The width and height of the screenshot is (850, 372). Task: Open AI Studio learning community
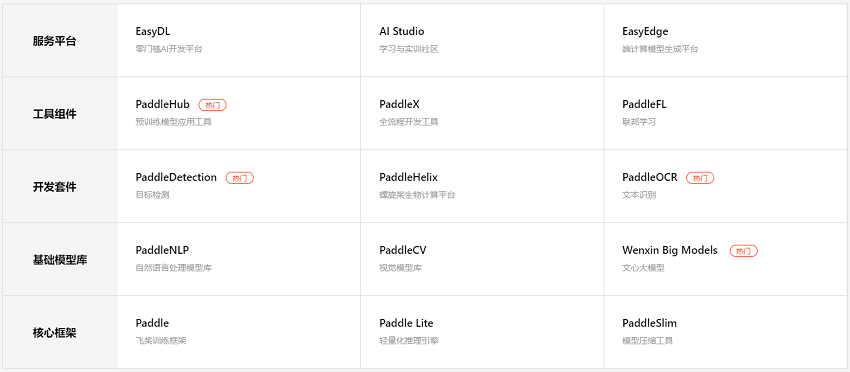coord(402,31)
